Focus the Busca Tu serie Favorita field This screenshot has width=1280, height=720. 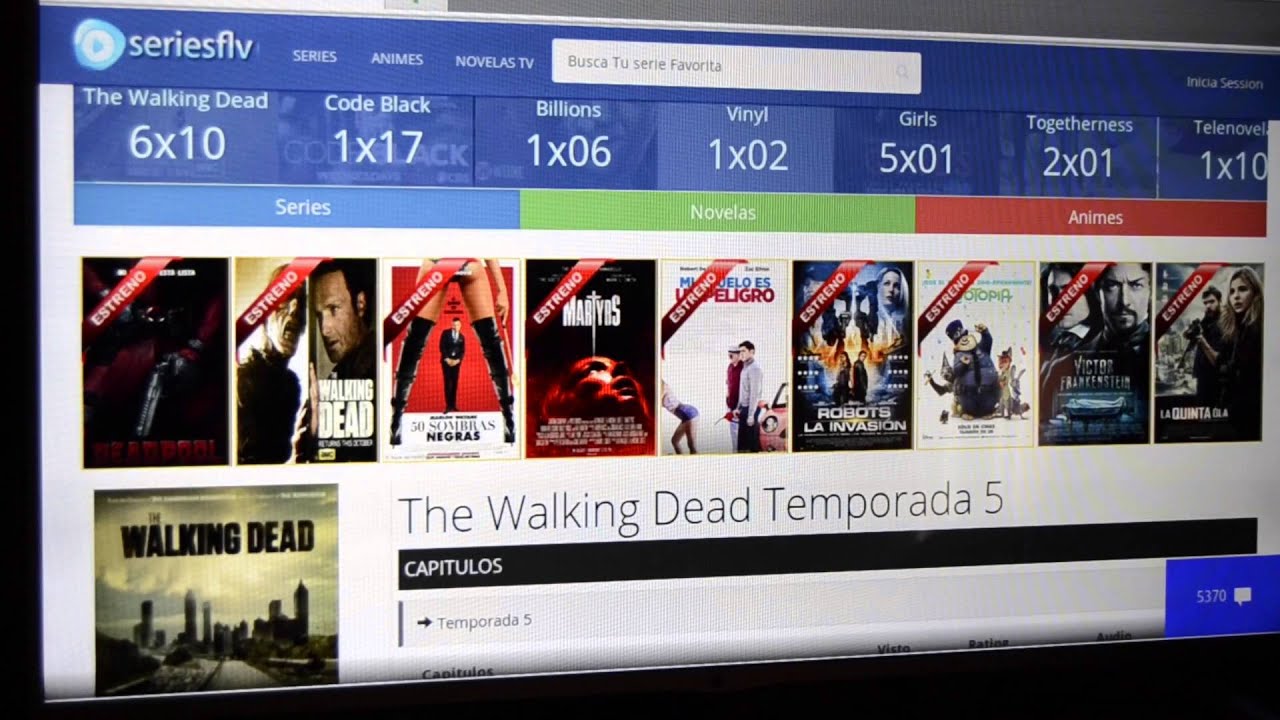[x=736, y=67]
